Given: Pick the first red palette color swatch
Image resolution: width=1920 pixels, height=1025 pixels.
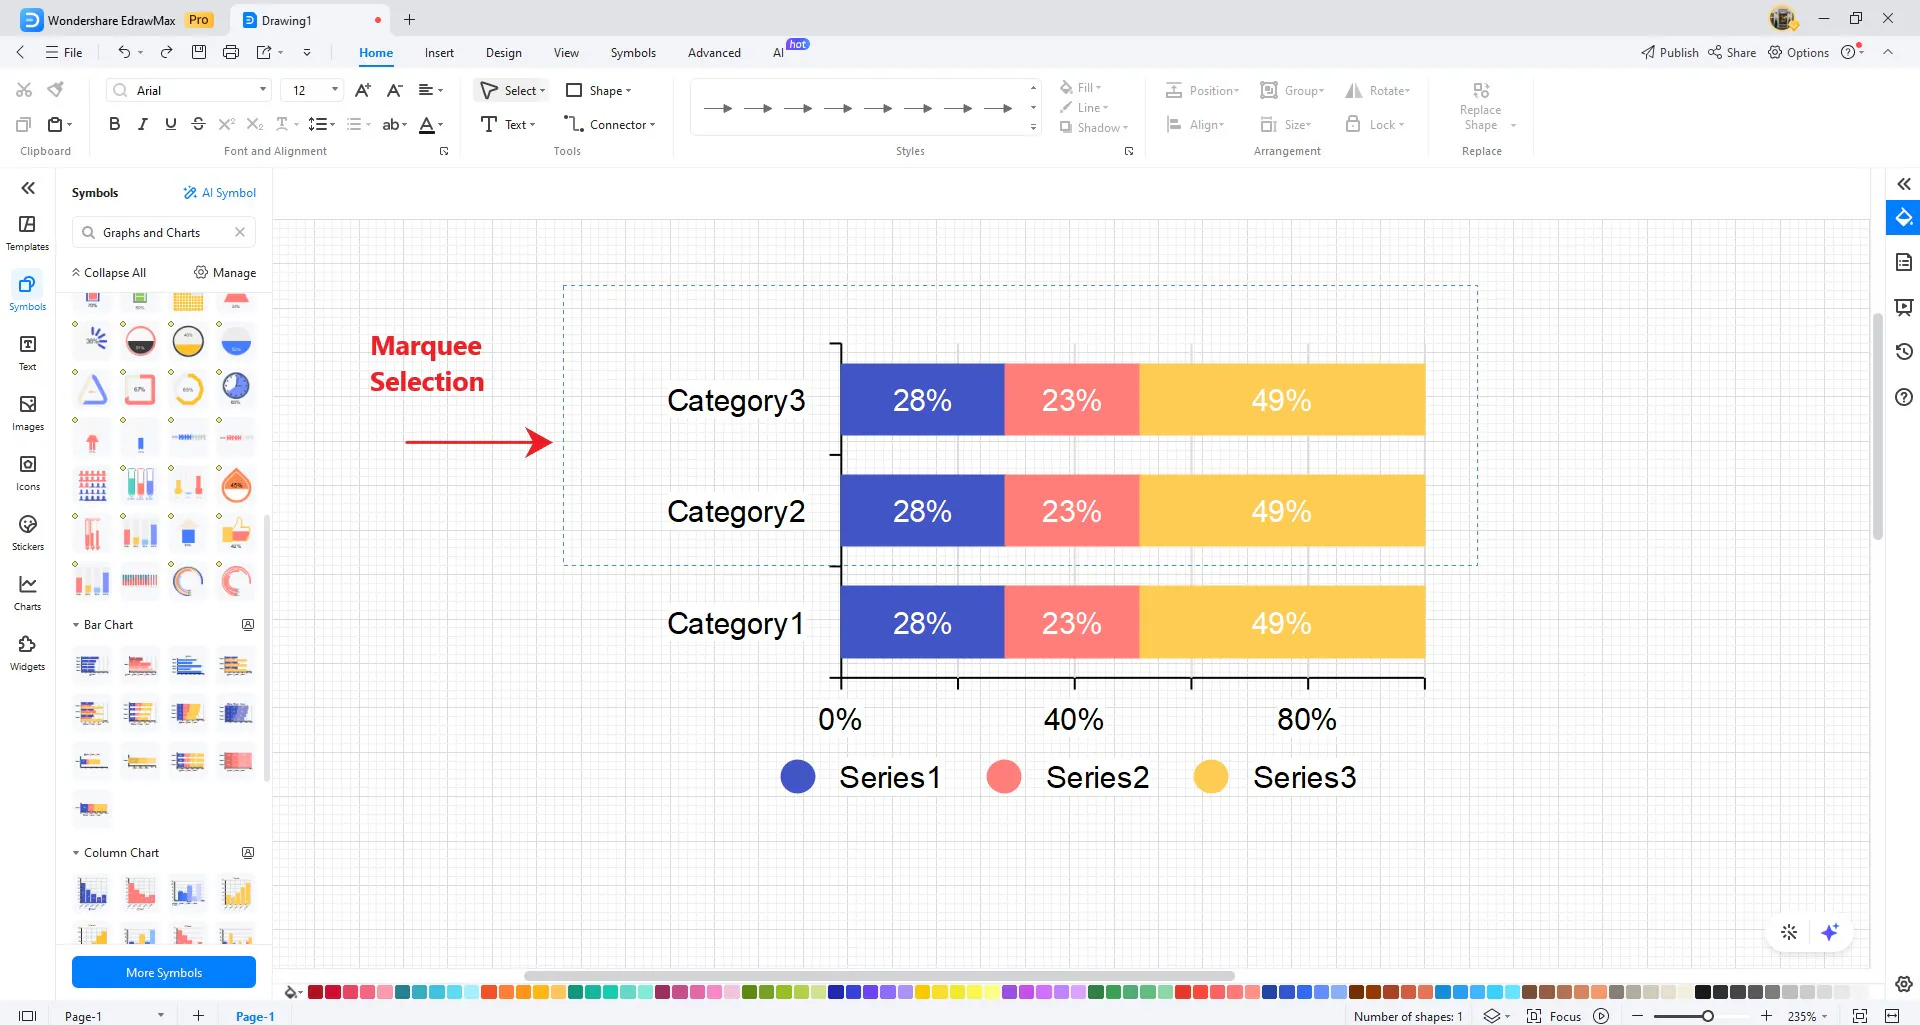Looking at the screenshot, I should pyautogui.click(x=315, y=992).
